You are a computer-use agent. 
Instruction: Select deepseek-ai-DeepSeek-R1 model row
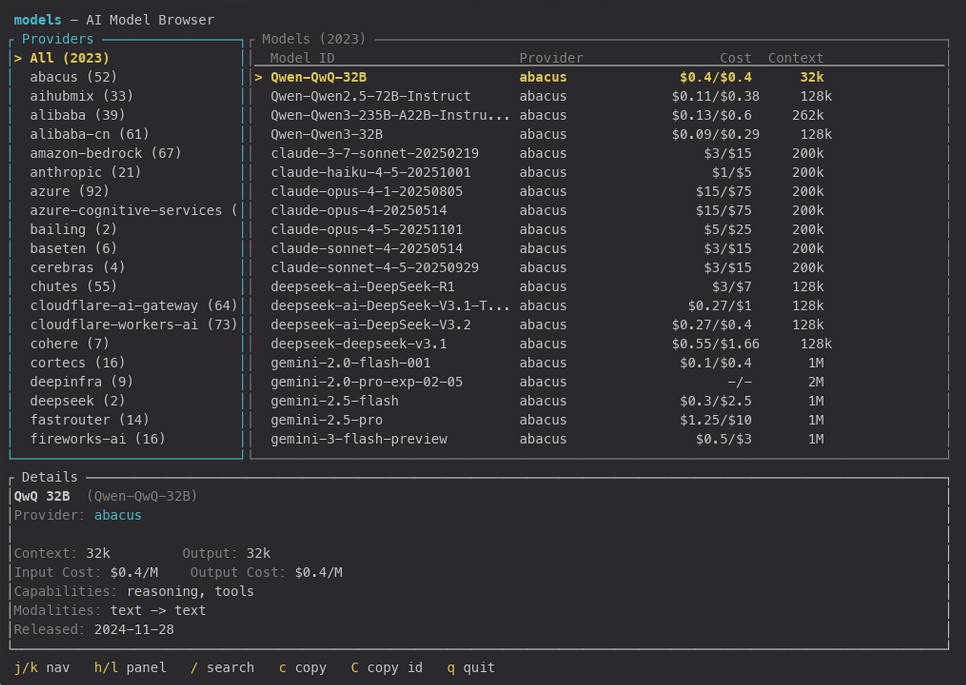tap(362, 286)
